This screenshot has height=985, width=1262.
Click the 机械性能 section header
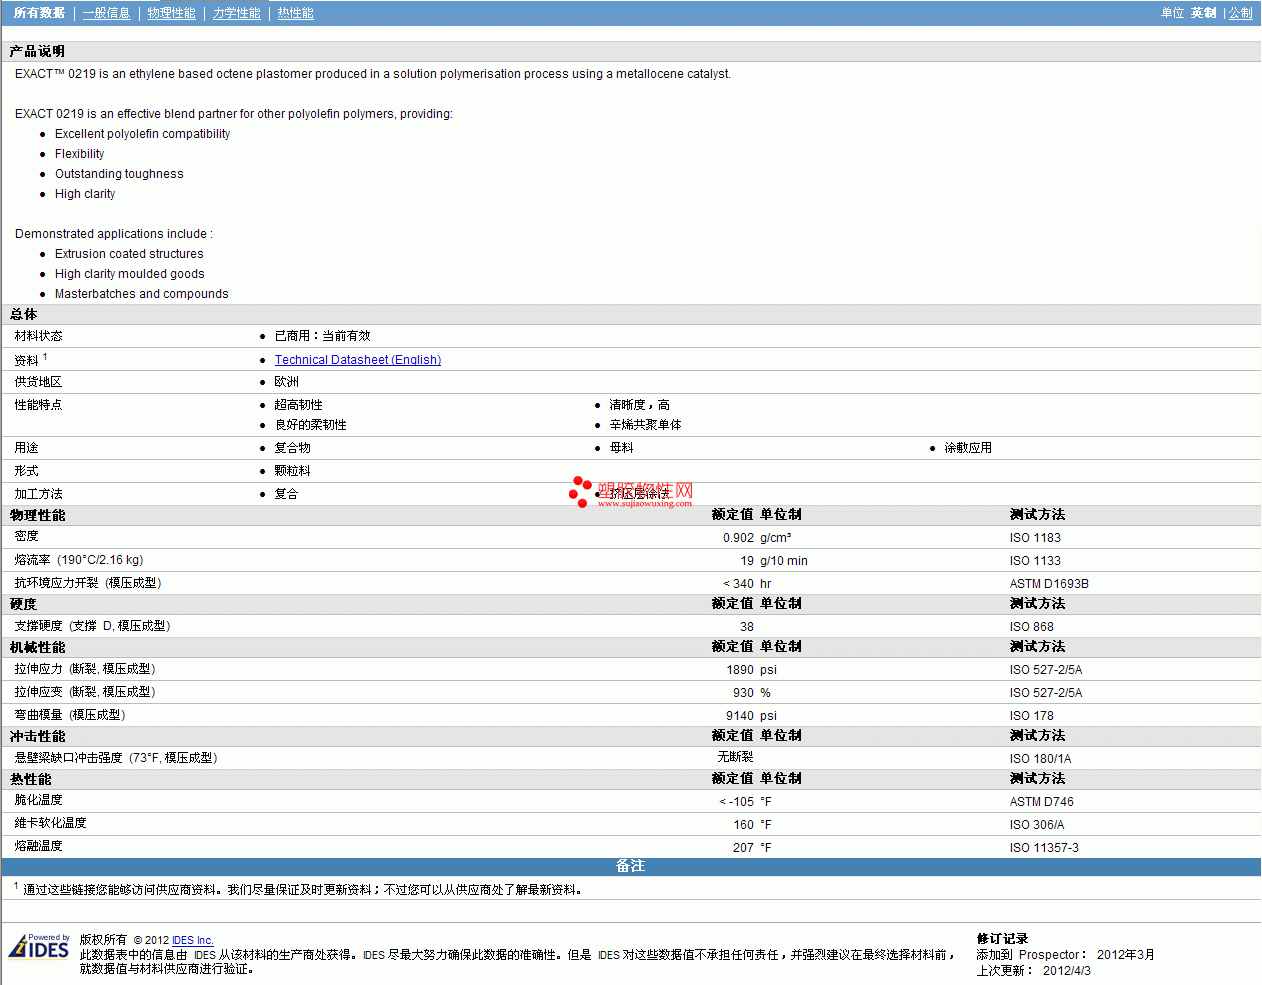point(37,647)
